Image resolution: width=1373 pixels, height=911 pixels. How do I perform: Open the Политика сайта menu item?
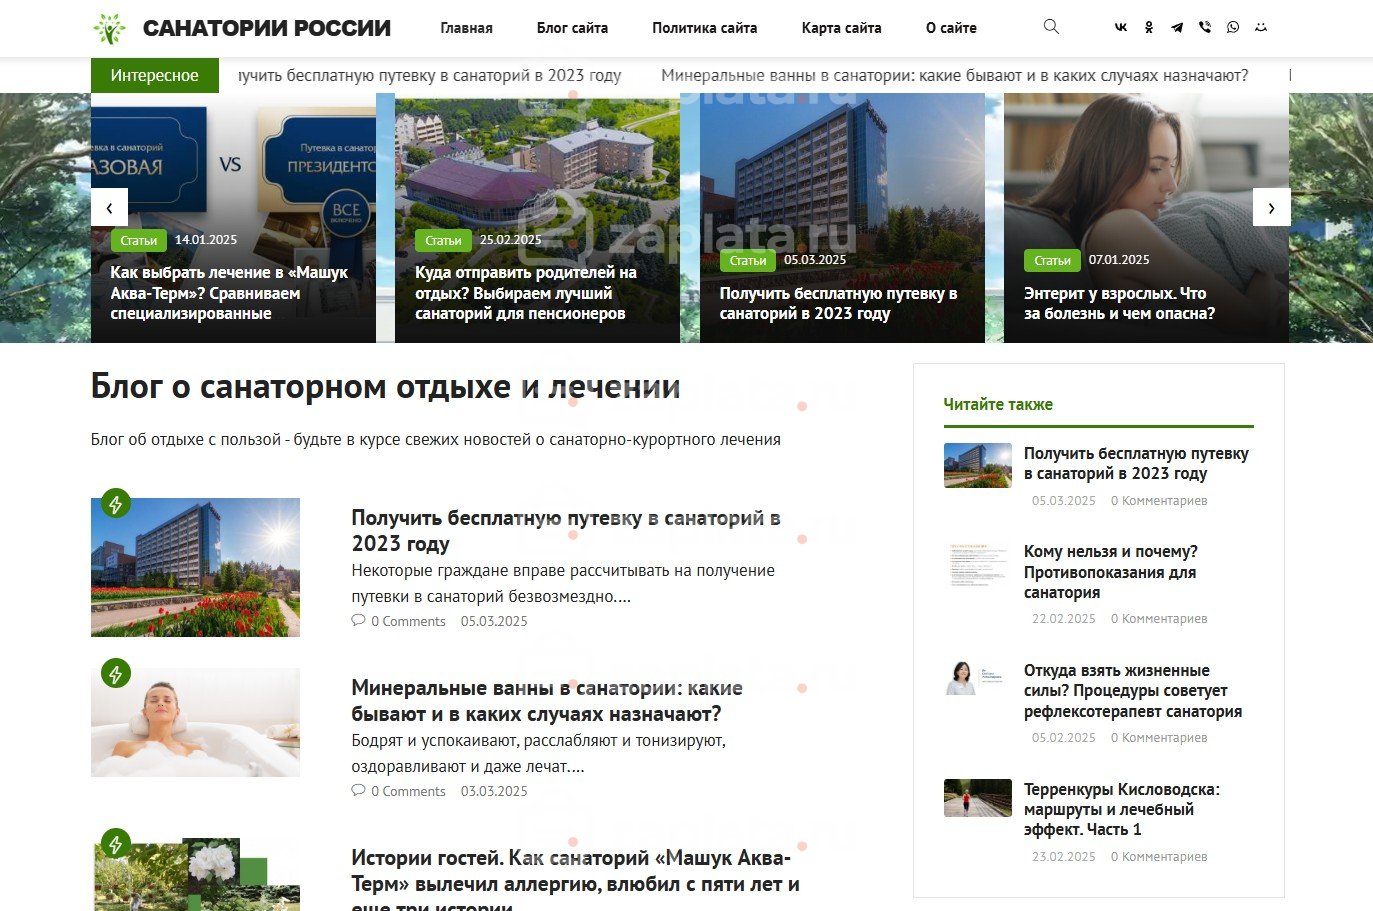tap(705, 28)
